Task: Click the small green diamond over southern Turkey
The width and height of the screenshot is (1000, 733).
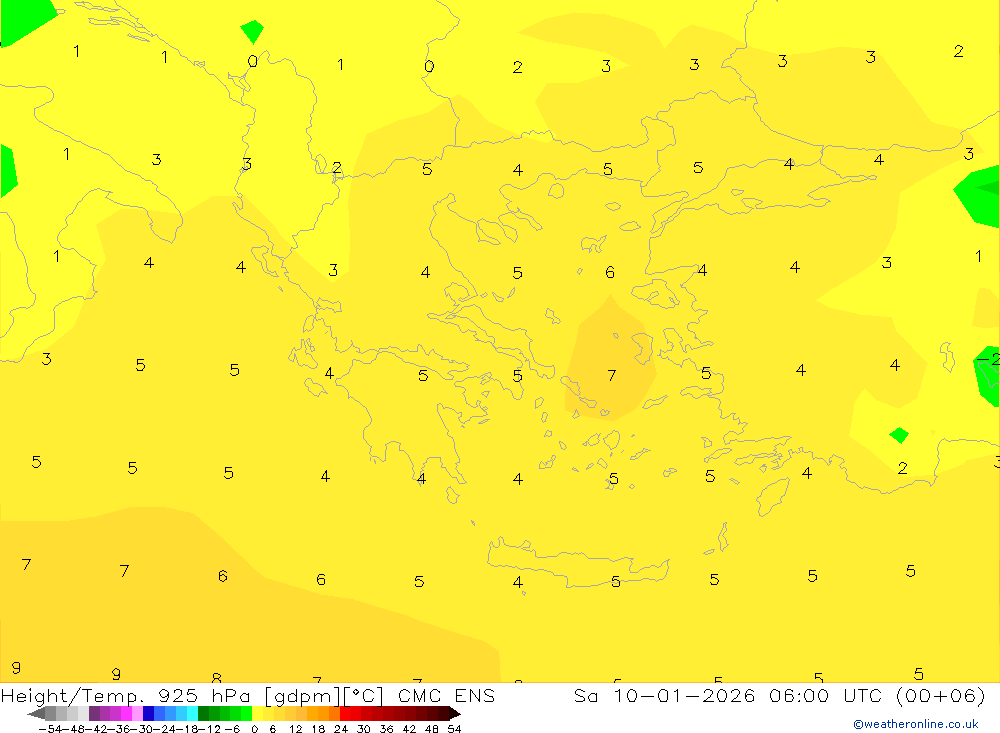Action: point(899,435)
